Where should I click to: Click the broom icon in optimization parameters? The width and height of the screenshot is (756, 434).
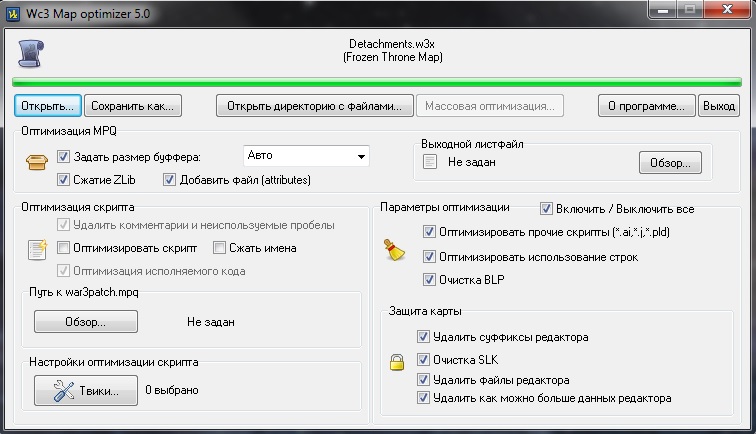tap(394, 250)
